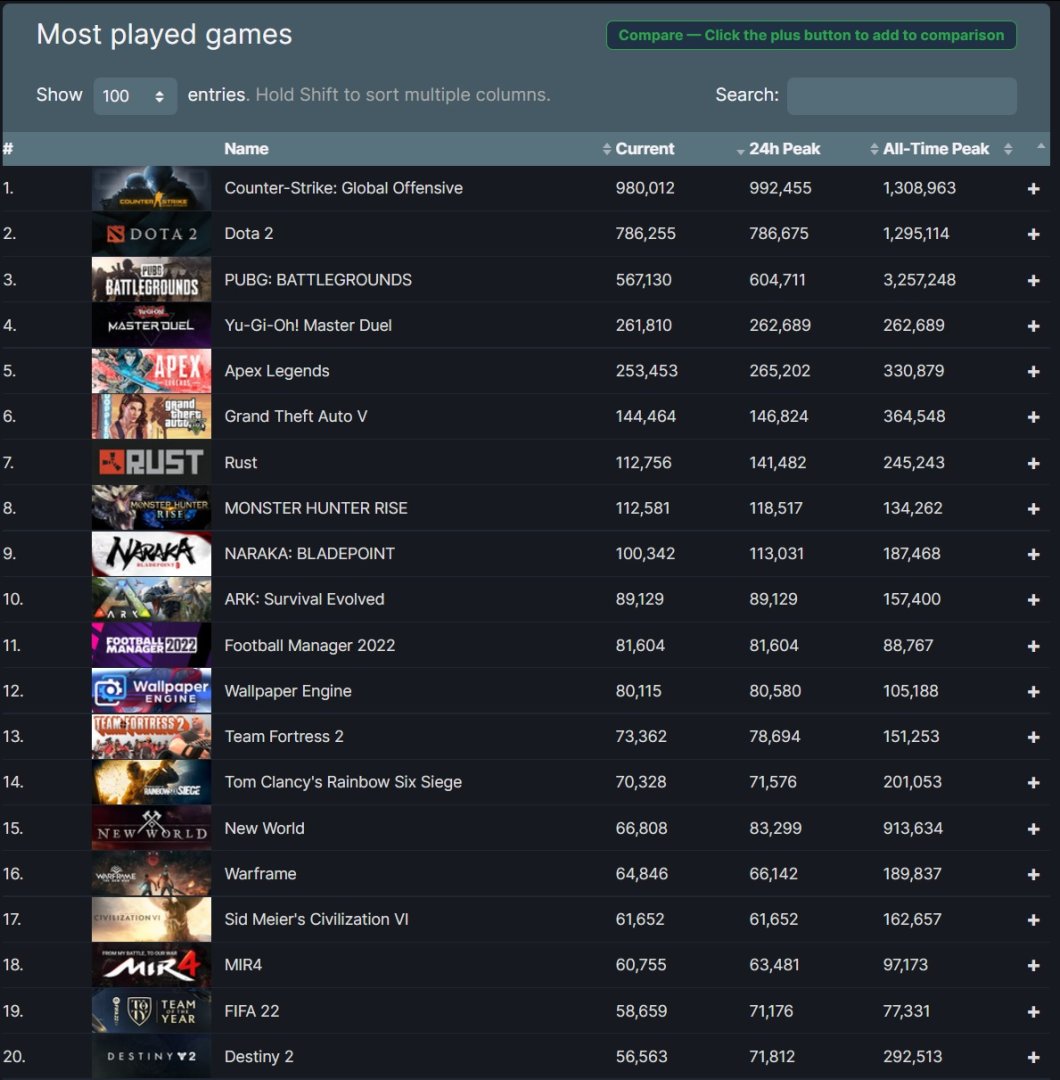Focus the Search input field
Viewport: 1060px width, 1080px height.
(901, 96)
